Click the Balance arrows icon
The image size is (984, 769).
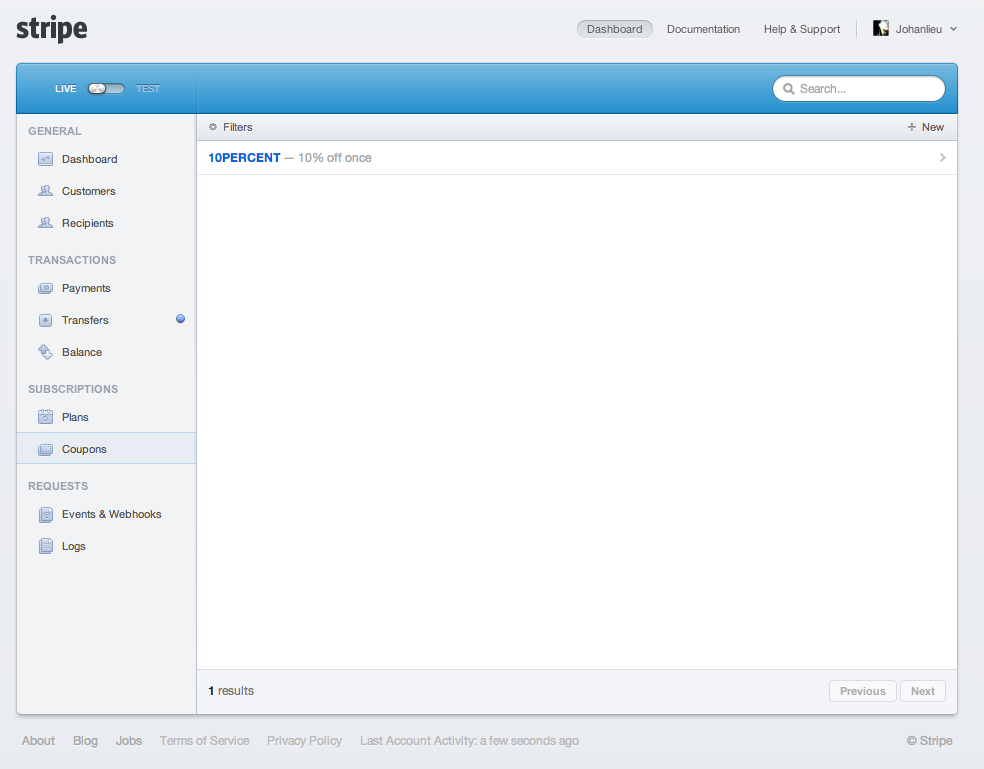pyautogui.click(x=45, y=352)
